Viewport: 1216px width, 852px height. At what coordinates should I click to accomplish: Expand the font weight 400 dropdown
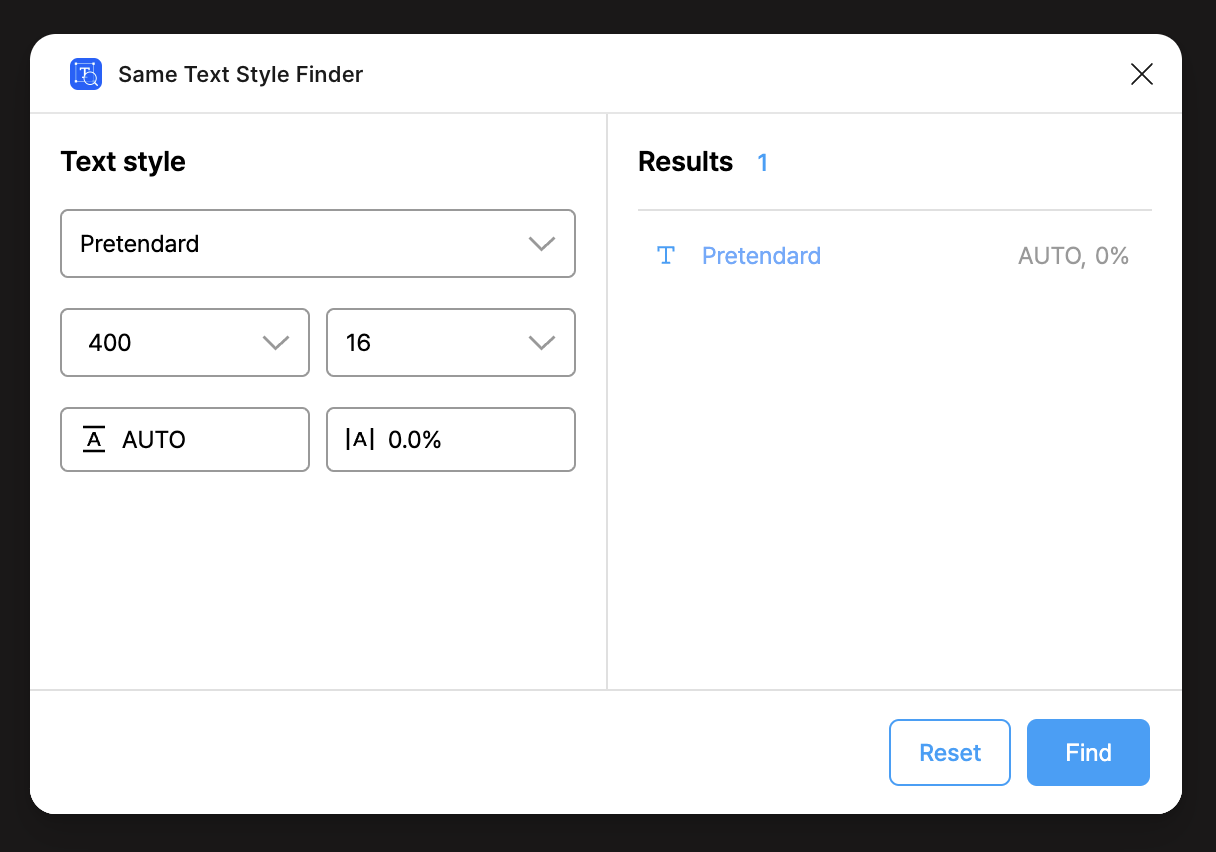pyautogui.click(x=185, y=343)
